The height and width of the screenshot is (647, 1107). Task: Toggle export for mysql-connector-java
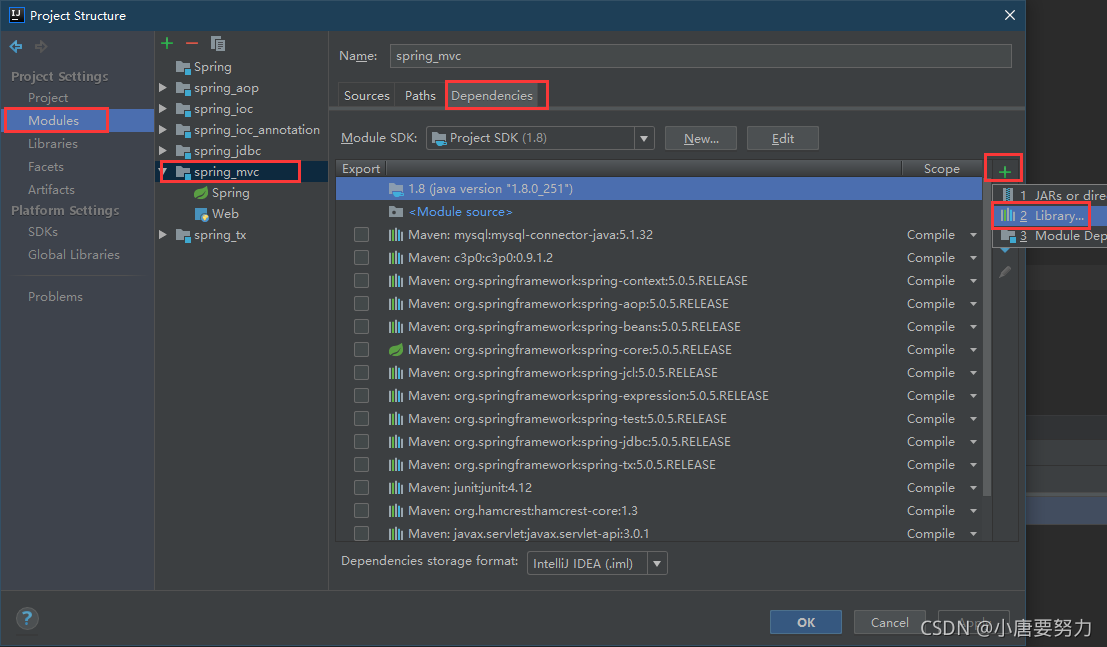361,235
